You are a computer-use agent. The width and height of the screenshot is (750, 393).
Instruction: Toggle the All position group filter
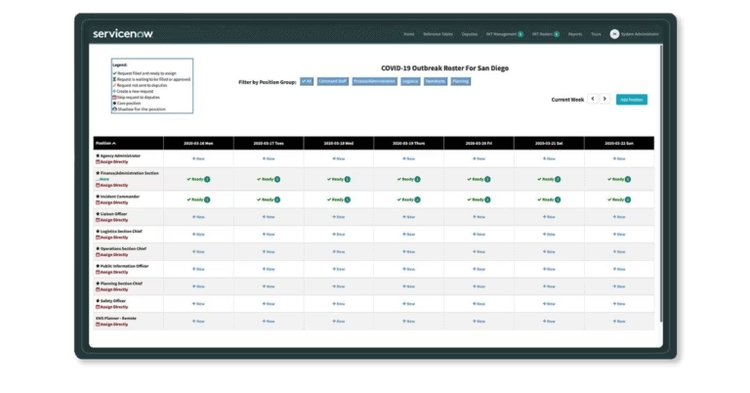click(307, 82)
